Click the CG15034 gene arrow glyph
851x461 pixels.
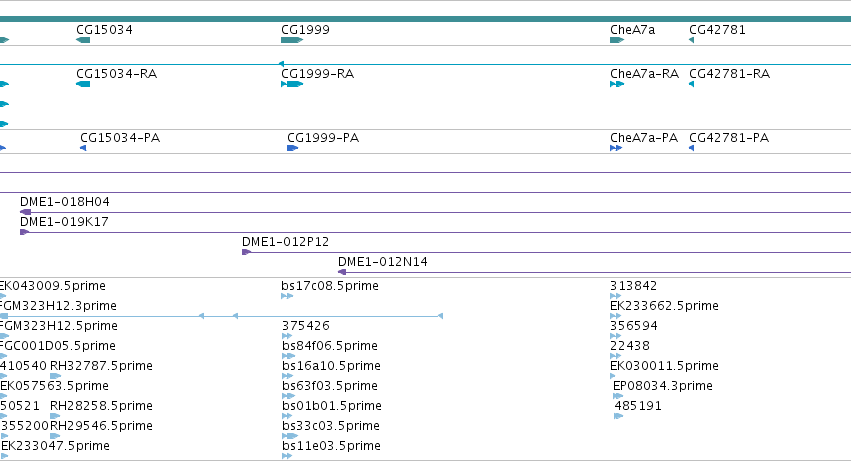(83, 40)
